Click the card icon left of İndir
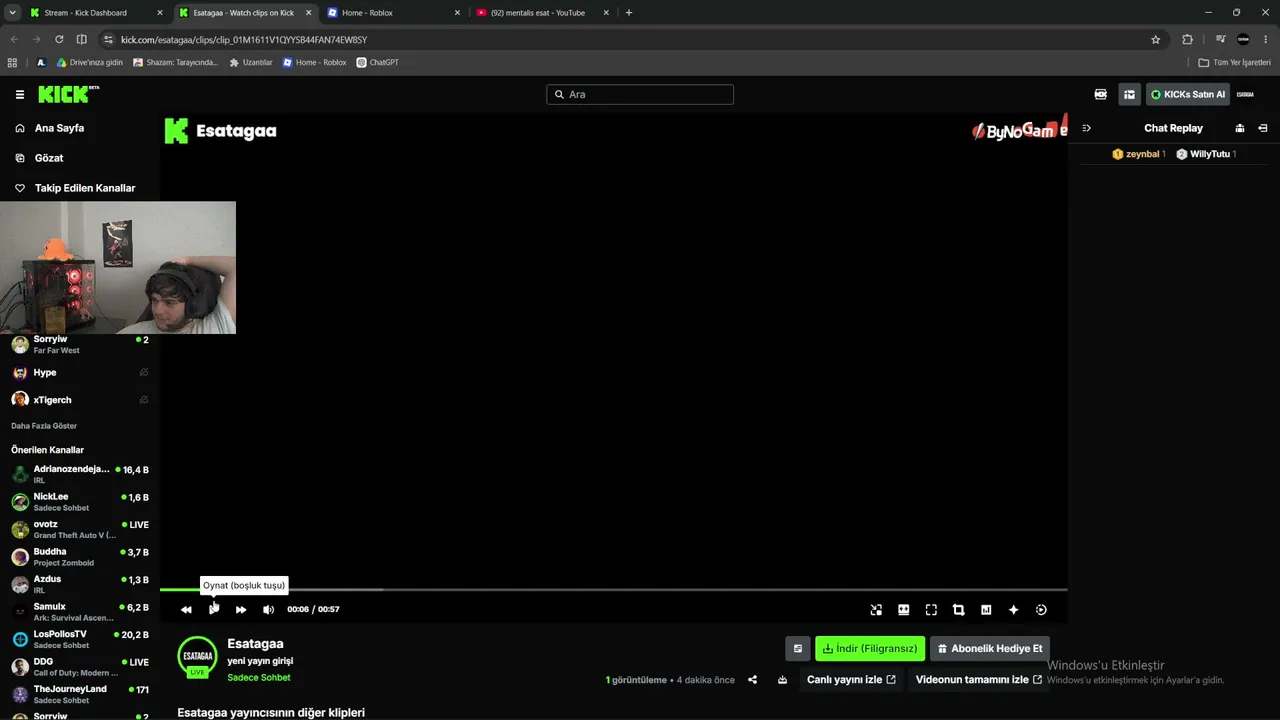1280x720 pixels. [x=797, y=649]
